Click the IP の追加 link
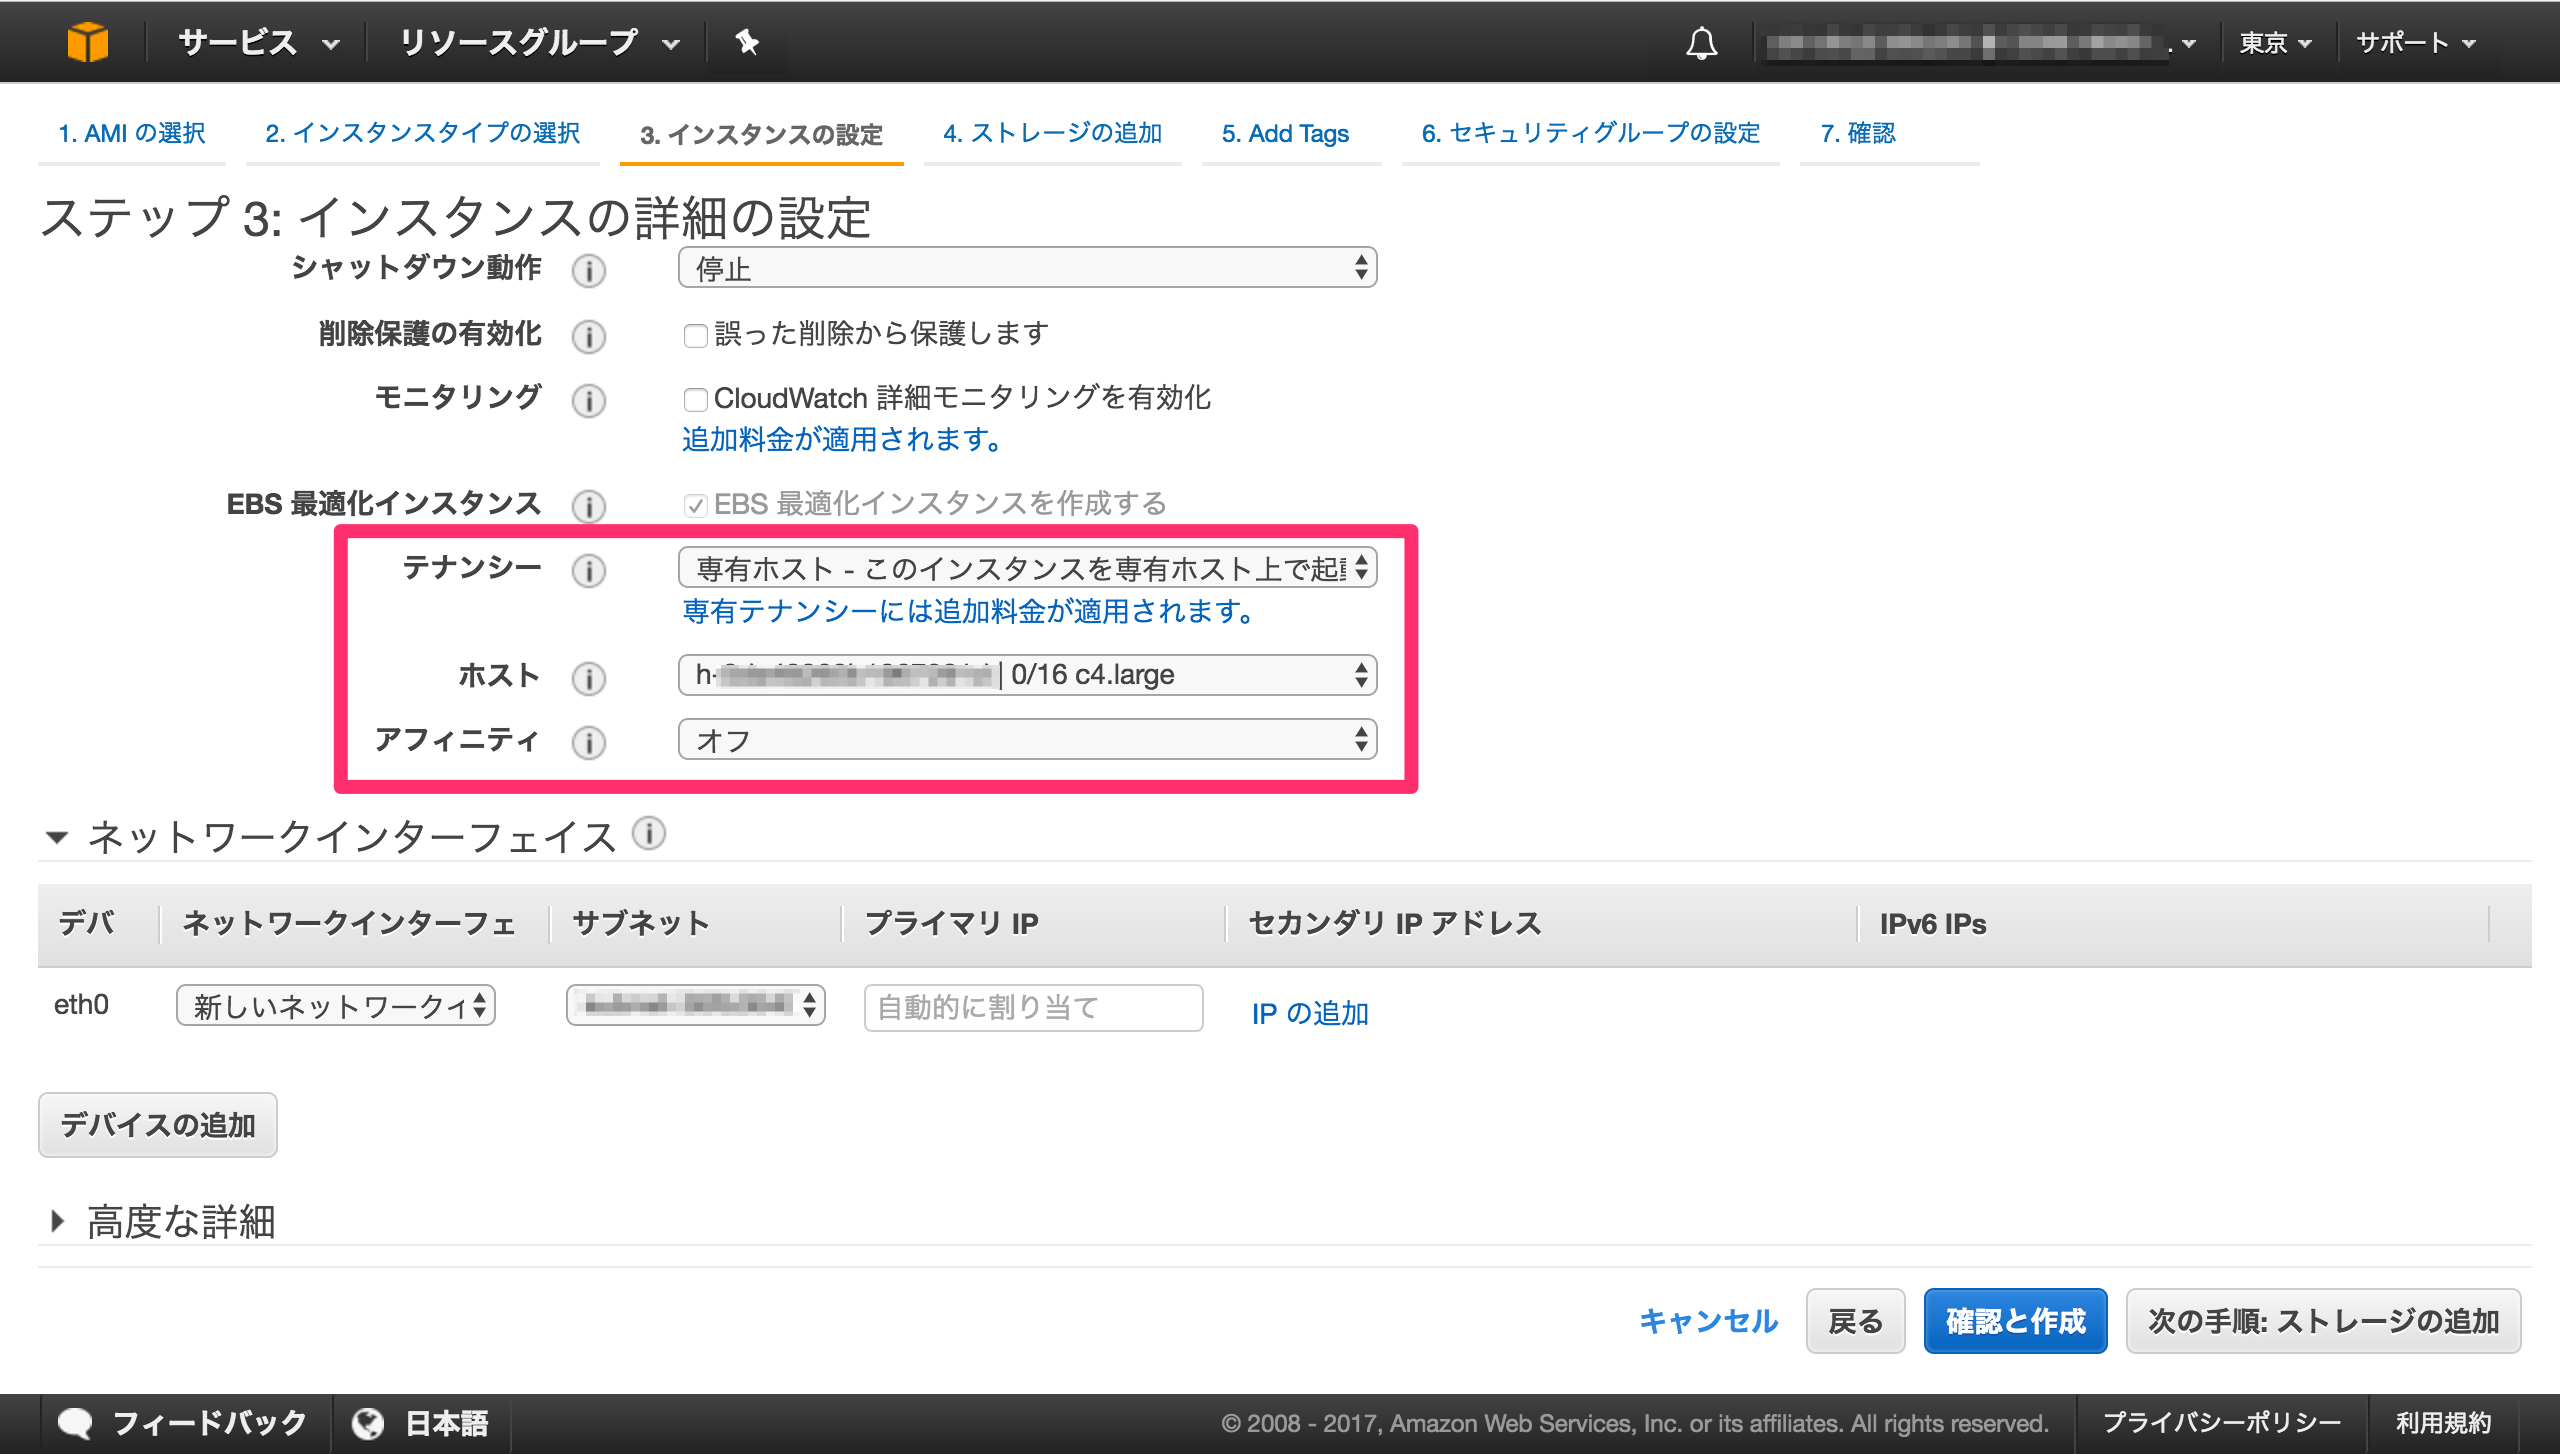Screen dimensions: 2560x1454 [1310, 1013]
